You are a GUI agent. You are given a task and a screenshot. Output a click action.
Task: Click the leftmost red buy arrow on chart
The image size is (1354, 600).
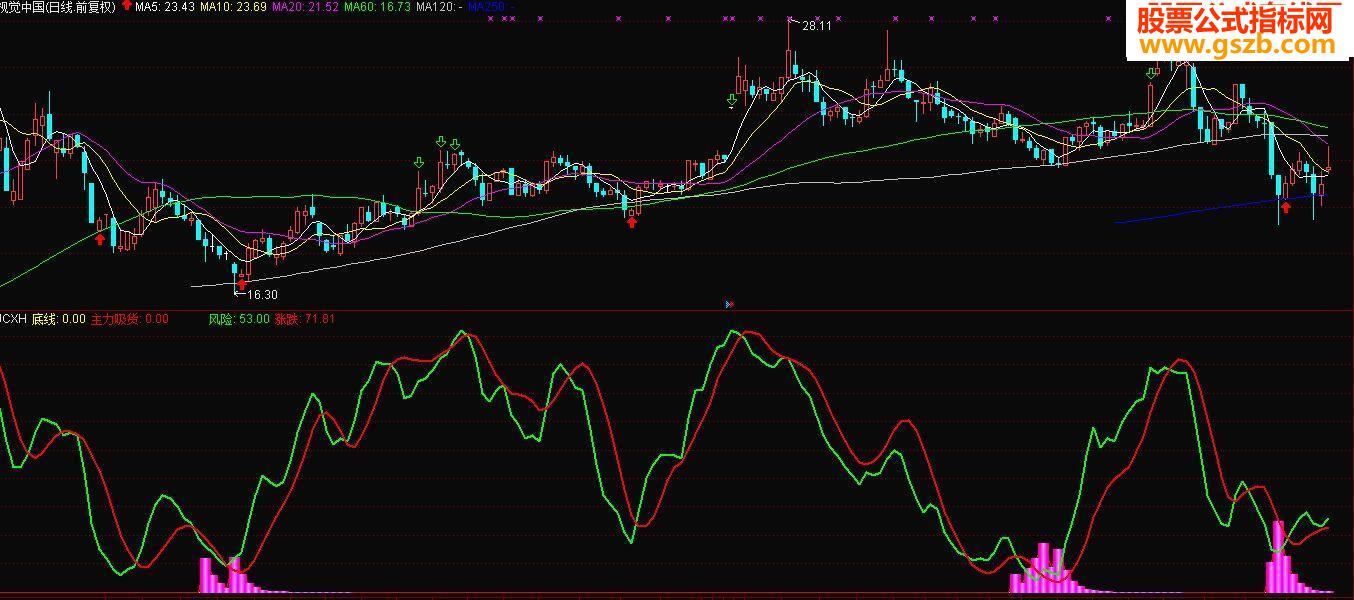(100, 237)
